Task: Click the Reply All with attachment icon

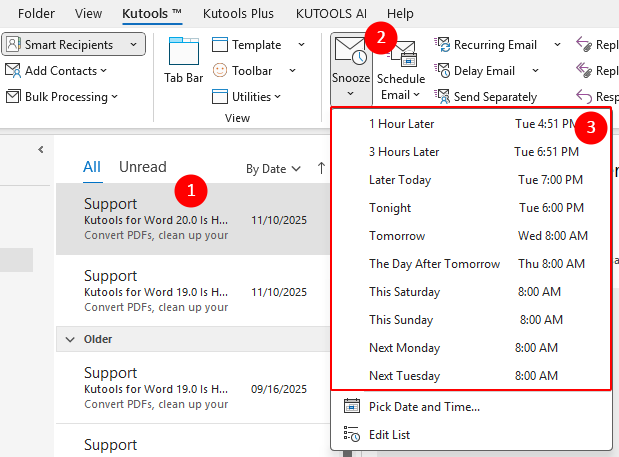Action: click(x=584, y=70)
